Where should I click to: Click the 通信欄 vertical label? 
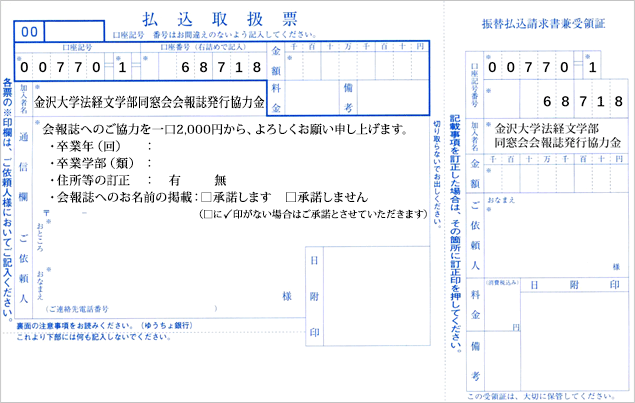[23, 166]
